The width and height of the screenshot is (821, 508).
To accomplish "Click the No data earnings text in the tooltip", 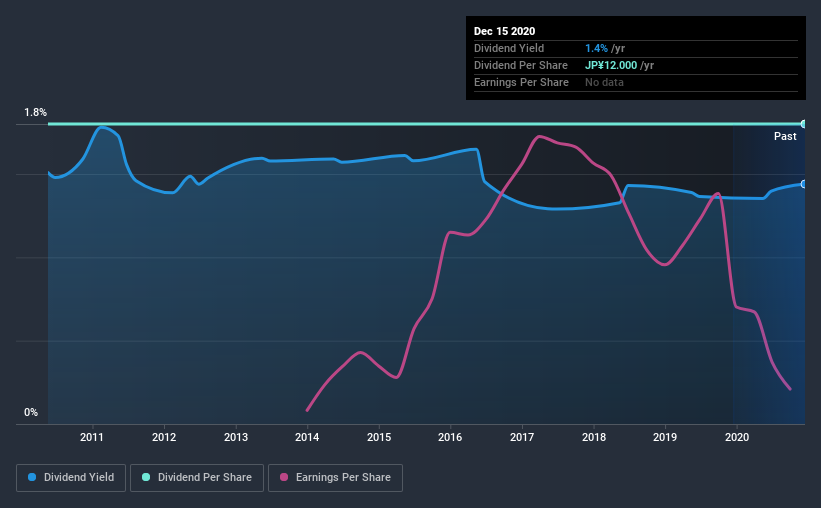I will click(604, 83).
